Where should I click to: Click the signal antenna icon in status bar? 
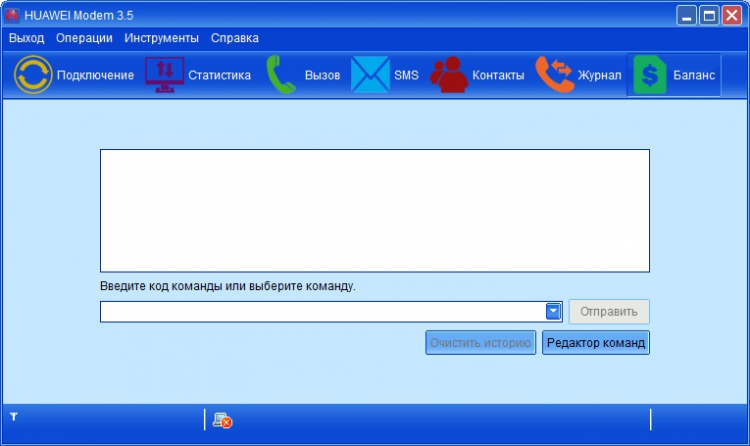pyautogui.click(x=14, y=415)
